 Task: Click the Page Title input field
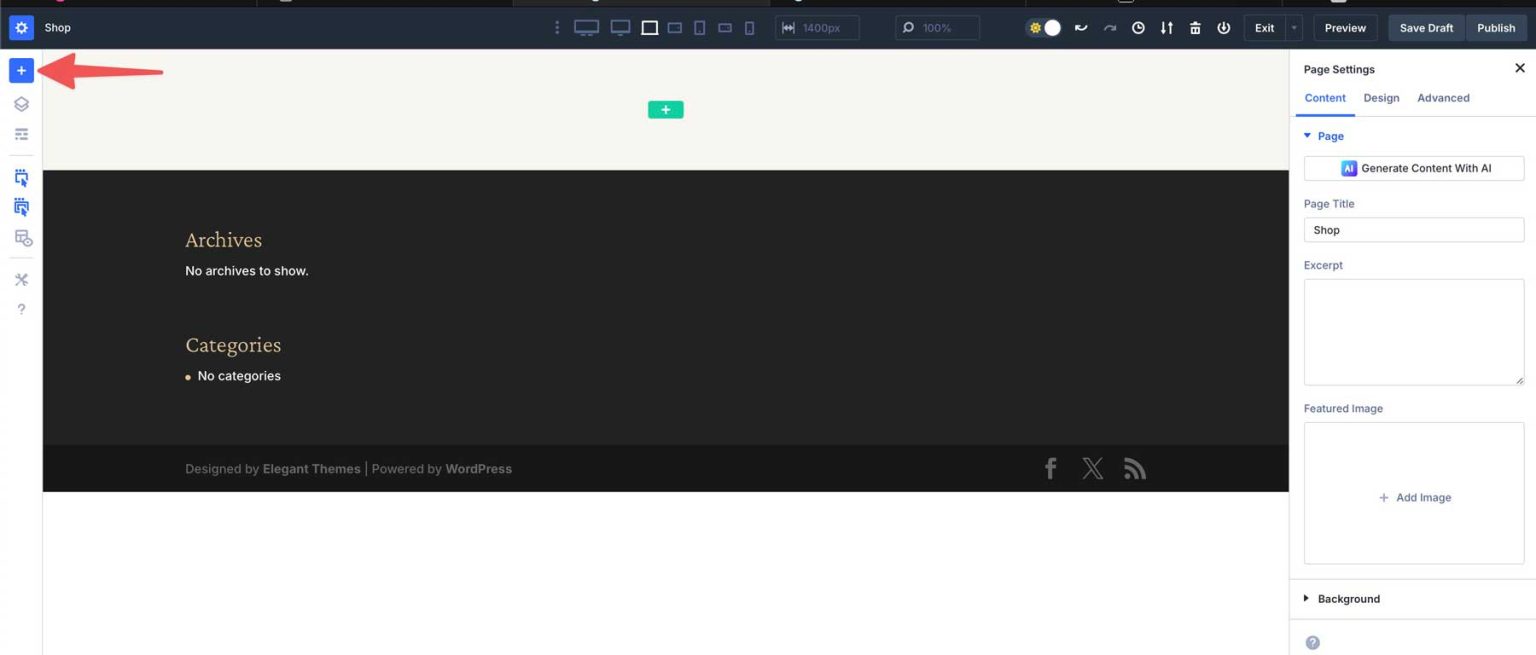click(x=1413, y=229)
